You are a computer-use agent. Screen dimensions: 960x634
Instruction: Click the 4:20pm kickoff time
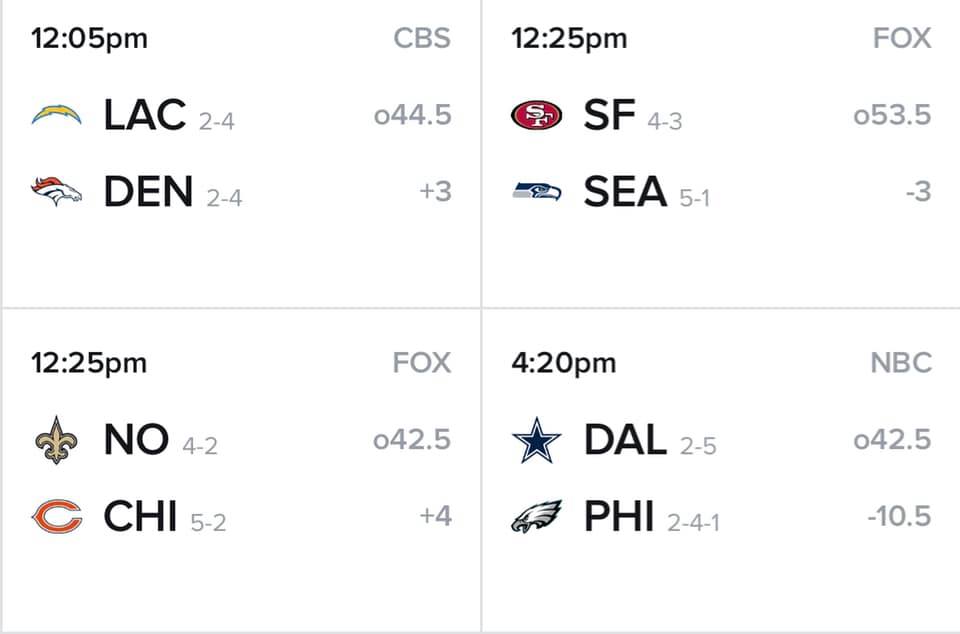click(x=563, y=363)
